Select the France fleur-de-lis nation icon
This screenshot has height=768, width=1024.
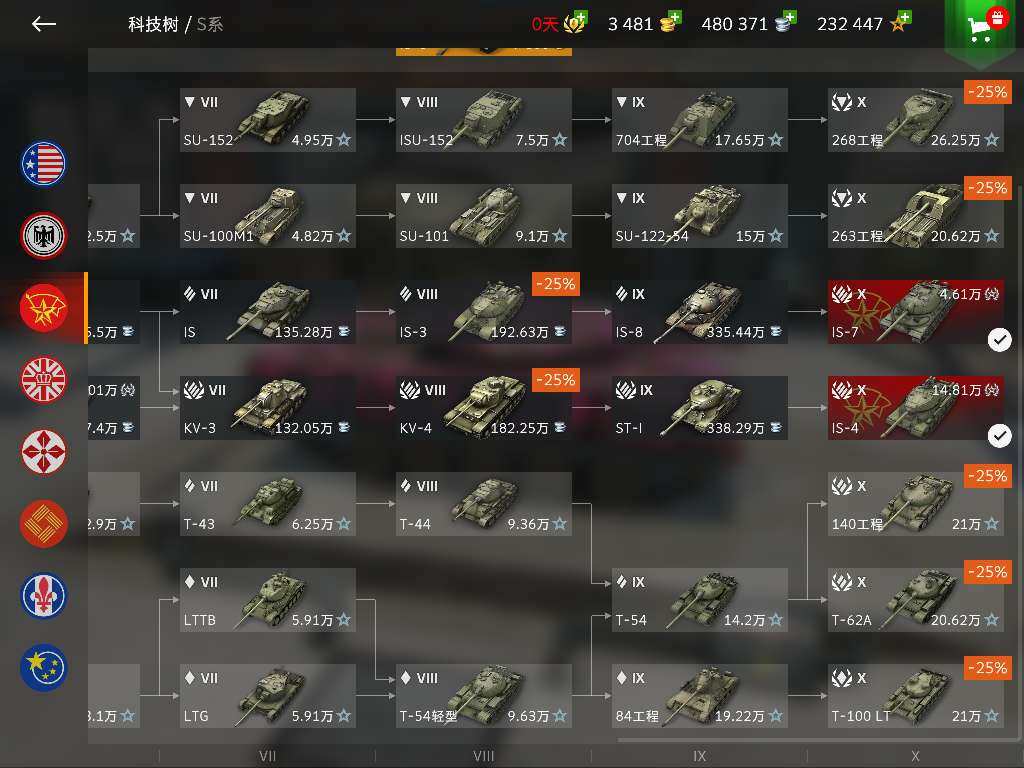[43, 595]
